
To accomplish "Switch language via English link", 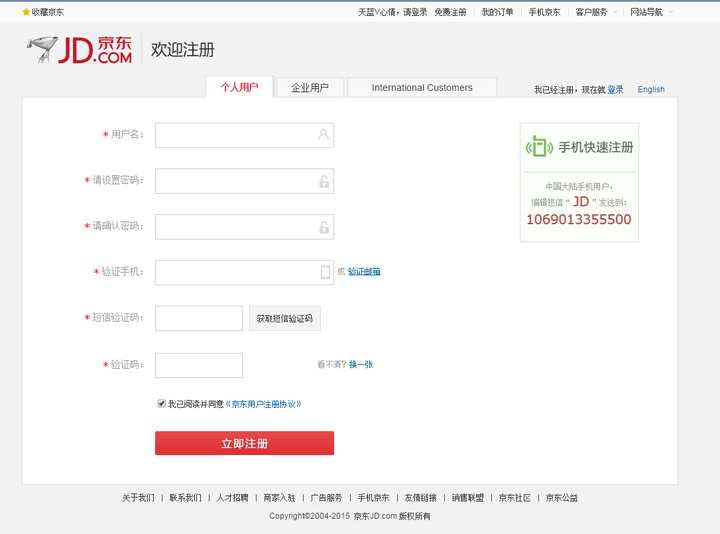I will tap(651, 89).
